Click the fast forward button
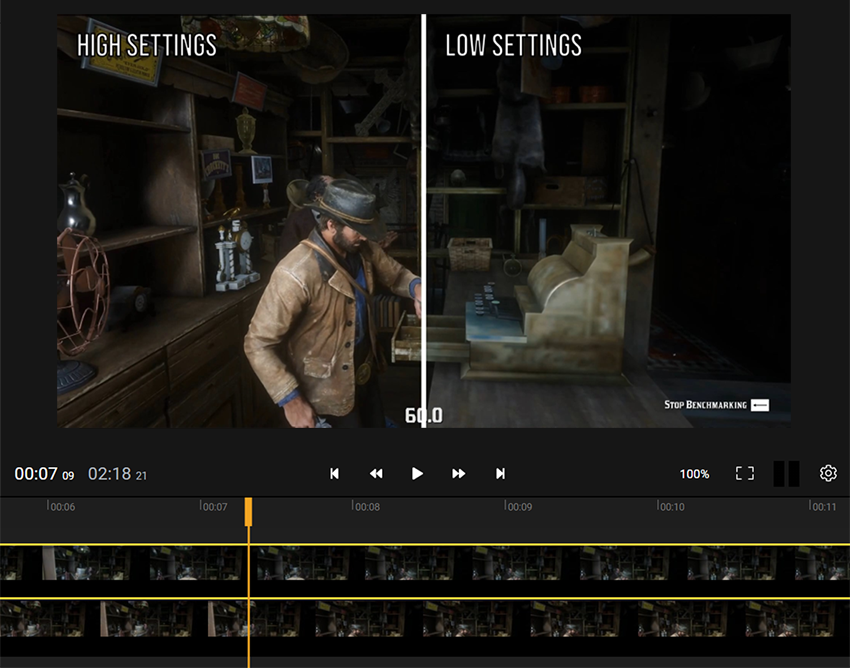Image resolution: width=850 pixels, height=668 pixels. [459, 473]
